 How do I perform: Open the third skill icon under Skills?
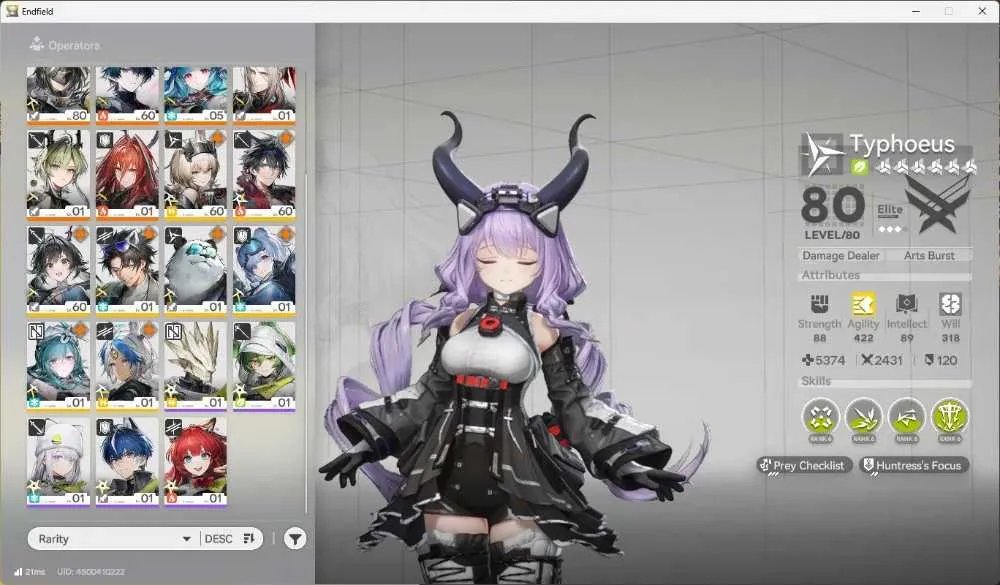click(x=907, y=417)
